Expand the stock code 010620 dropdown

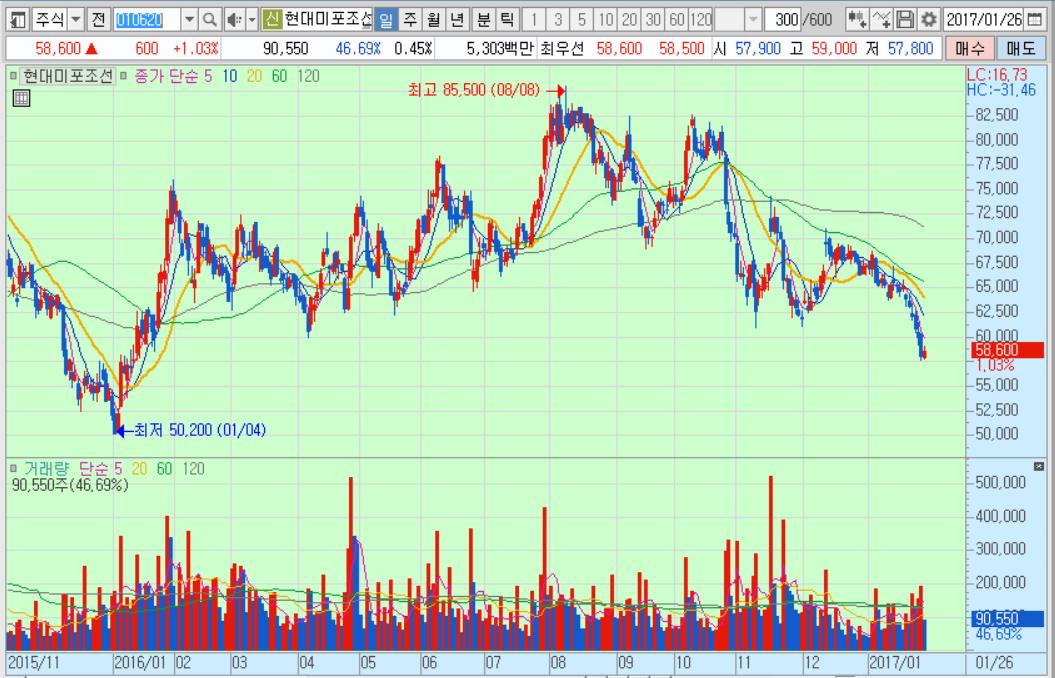point(189,20)
